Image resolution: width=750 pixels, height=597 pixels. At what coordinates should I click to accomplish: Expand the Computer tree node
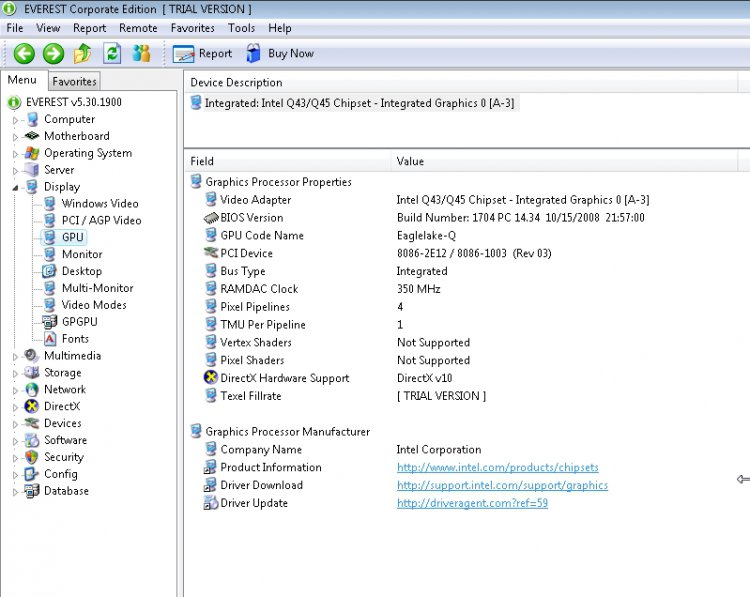[x=15, y=120]
